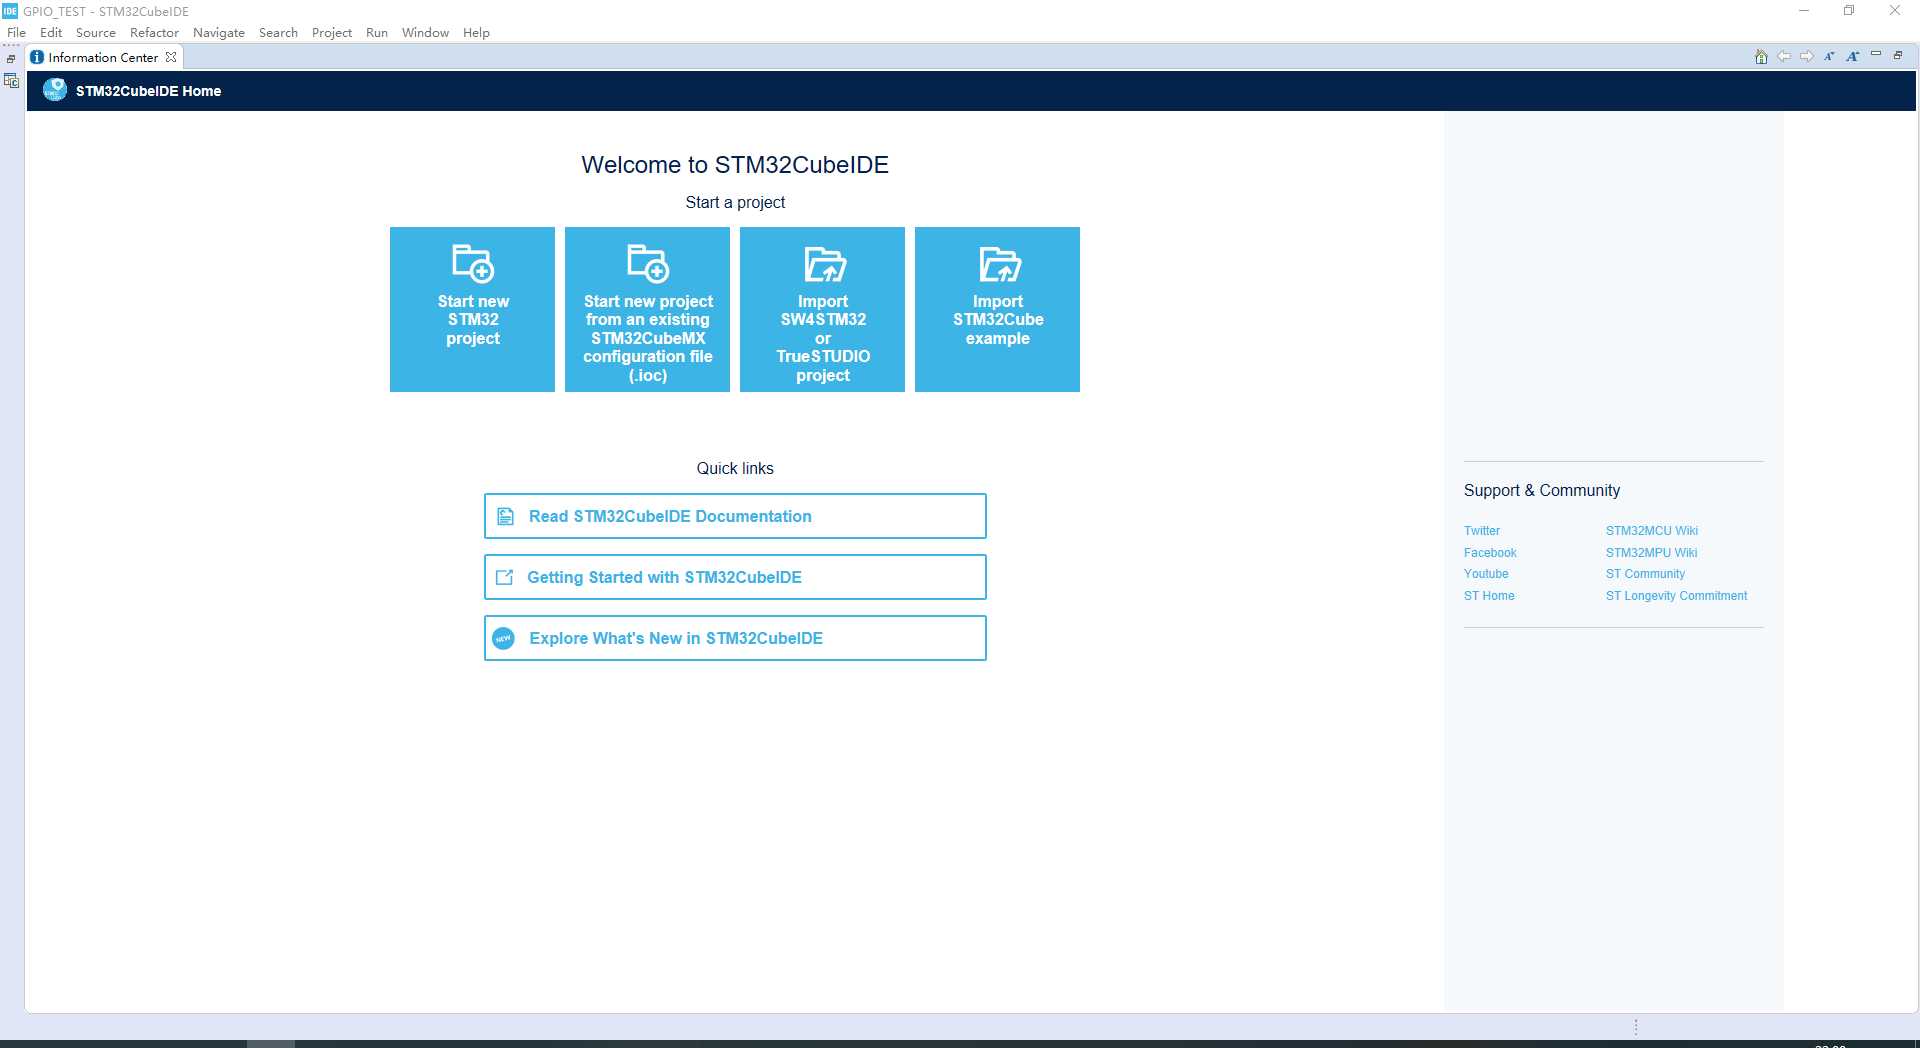Open the C/C++ perspective icon in left trim

tap(11, 81)
